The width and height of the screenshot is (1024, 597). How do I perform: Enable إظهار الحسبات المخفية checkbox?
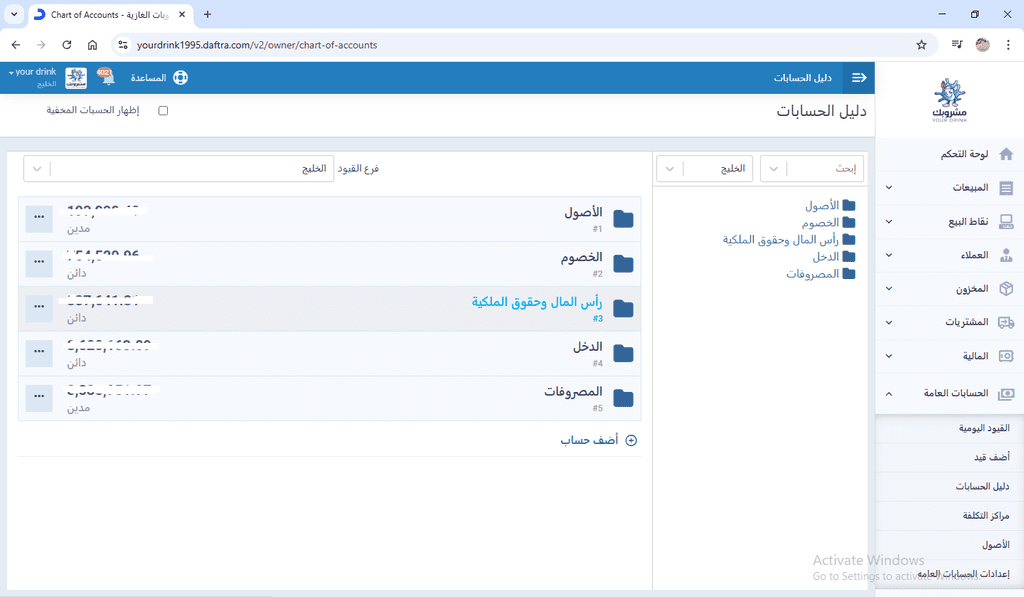tap(163, 111)
